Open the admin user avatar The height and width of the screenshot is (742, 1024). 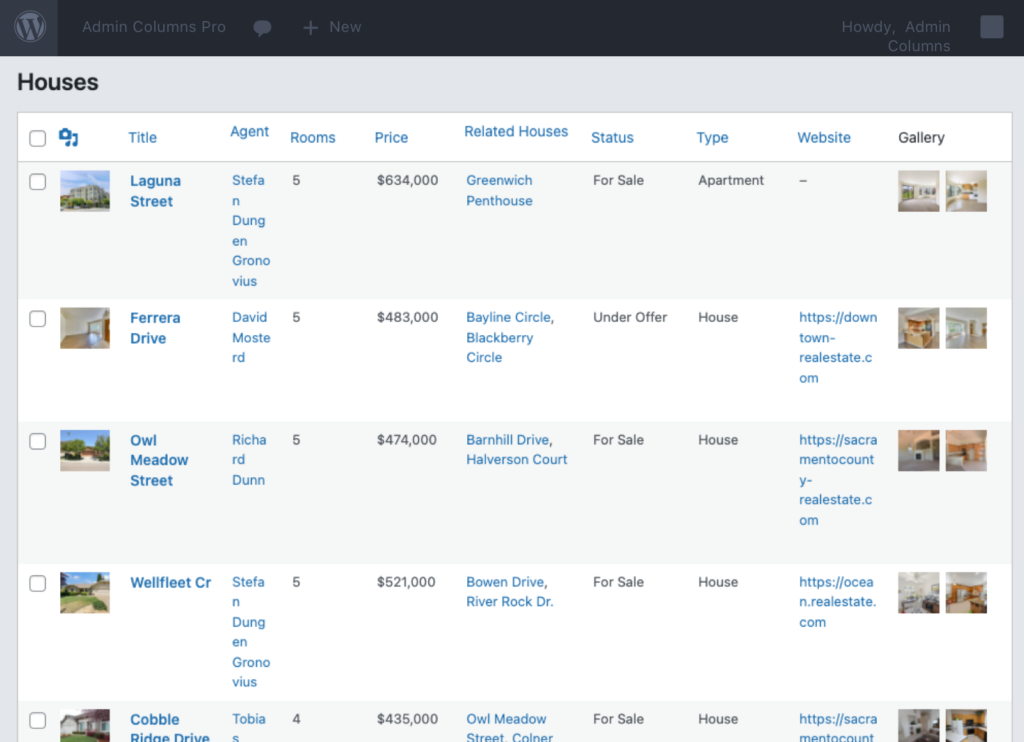(x=991, y=27)
